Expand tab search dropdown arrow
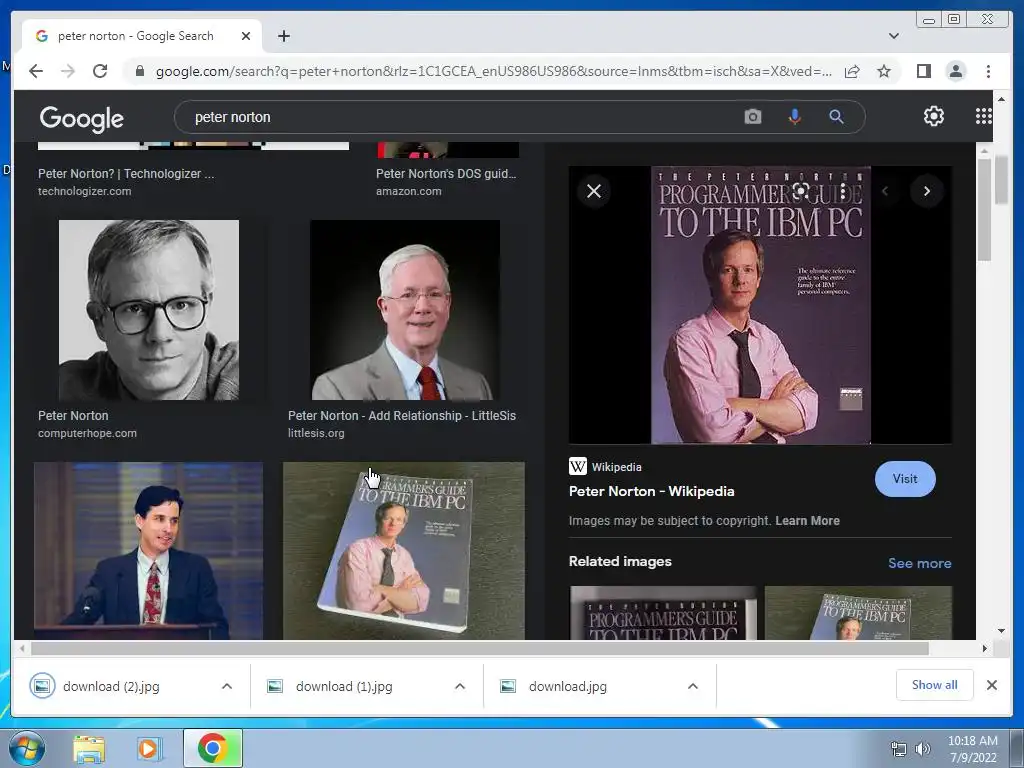1024x768 pixels. point(893,36)
